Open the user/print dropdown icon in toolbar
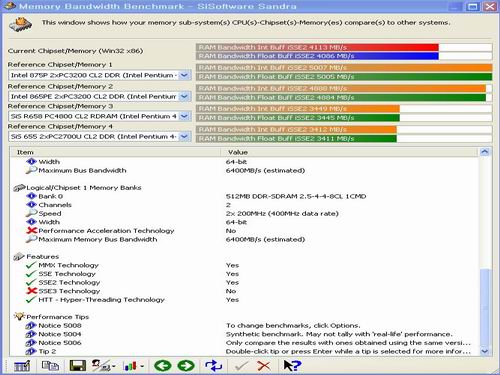500x375 pixels. [x=103, y=366]
